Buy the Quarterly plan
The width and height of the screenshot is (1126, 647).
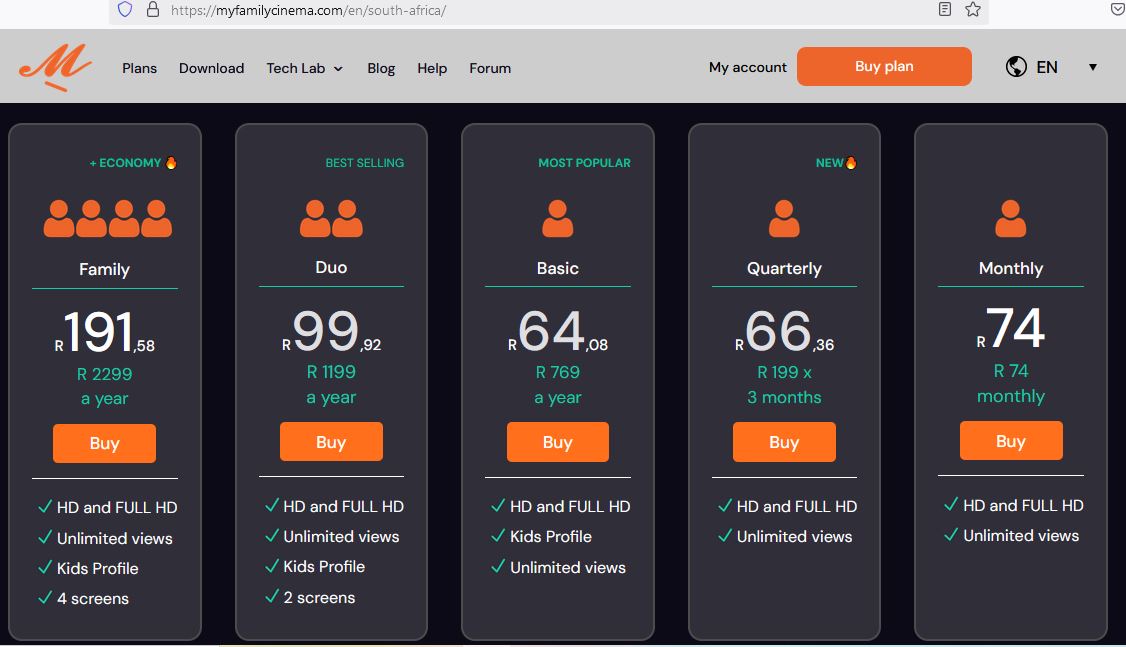click(x=784, y=442)
